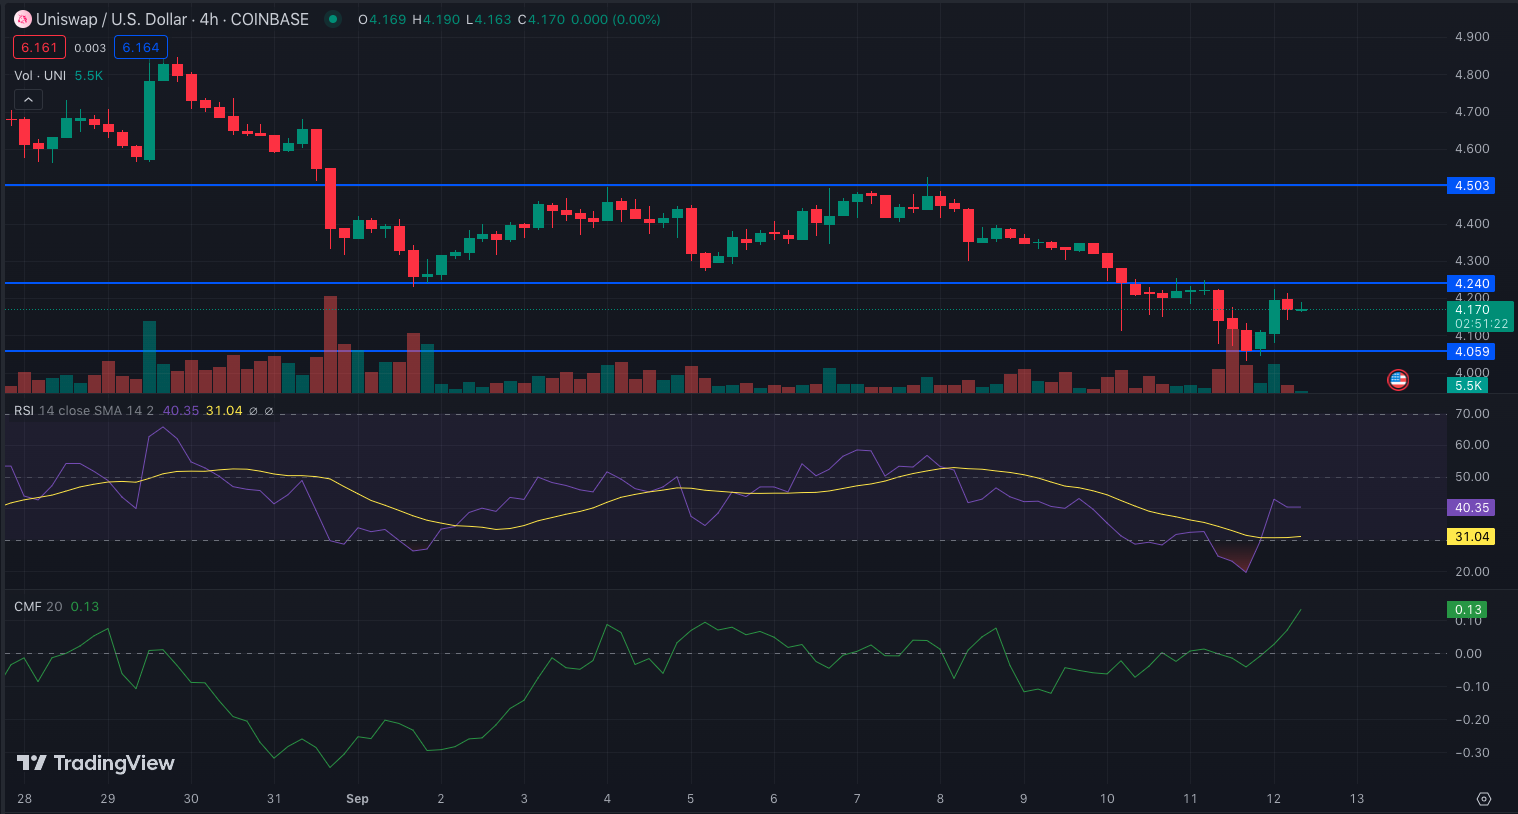Select the CMF 20 indicator legend
This screenshot has width=1518, height=814.
point(38,607)
